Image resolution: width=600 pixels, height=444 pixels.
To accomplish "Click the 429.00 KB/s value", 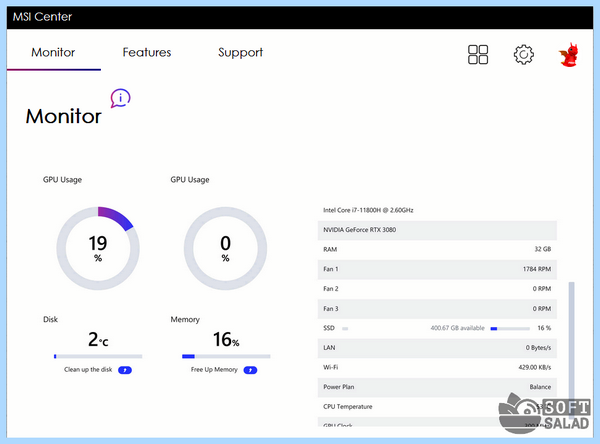I will tap(535, 367).
